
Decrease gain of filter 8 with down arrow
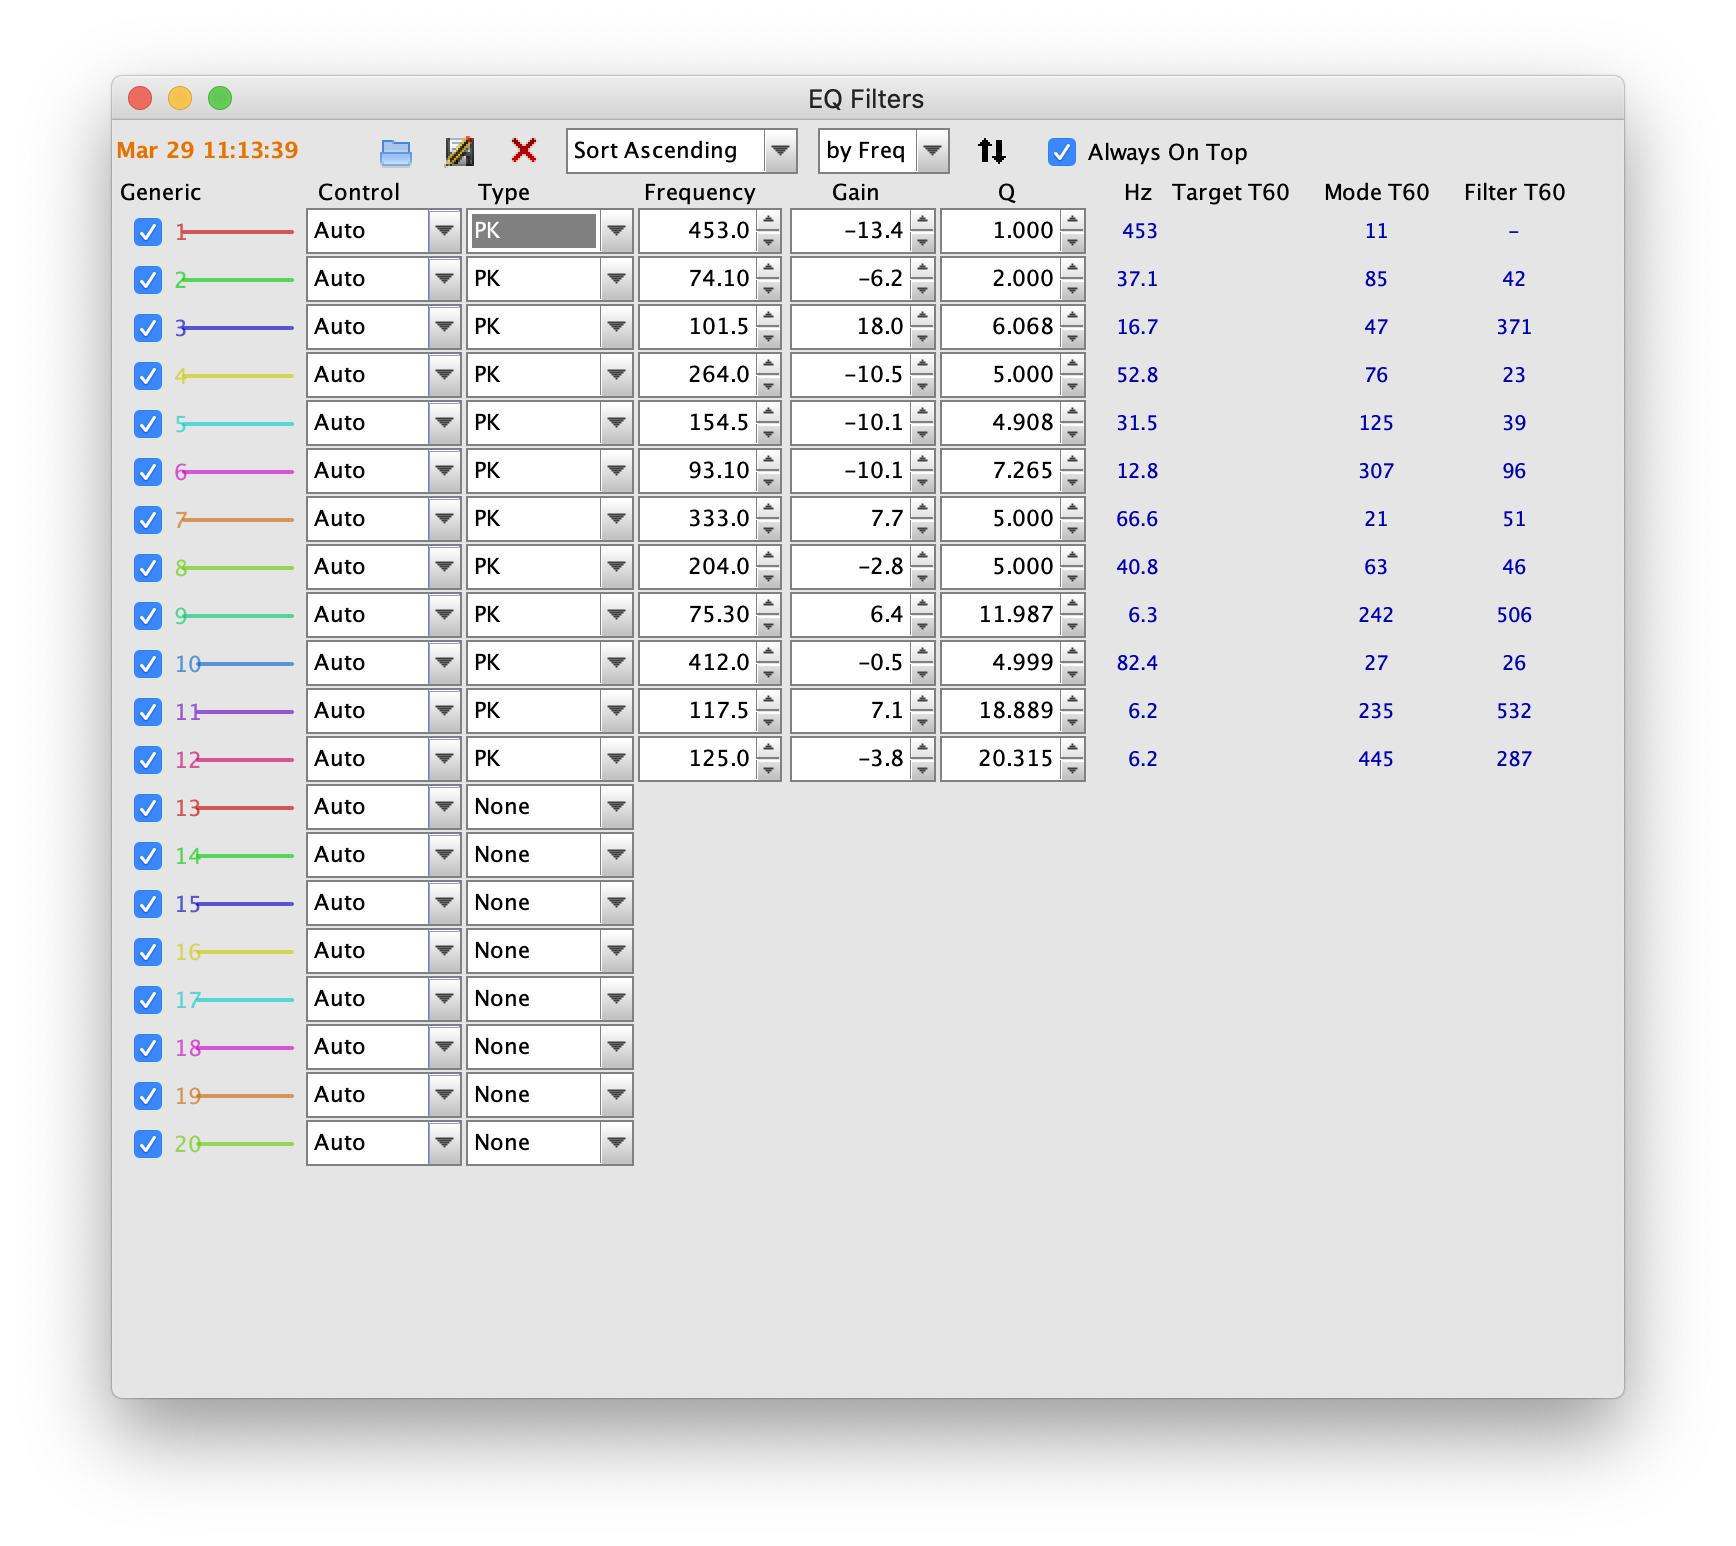click(922, 577)
